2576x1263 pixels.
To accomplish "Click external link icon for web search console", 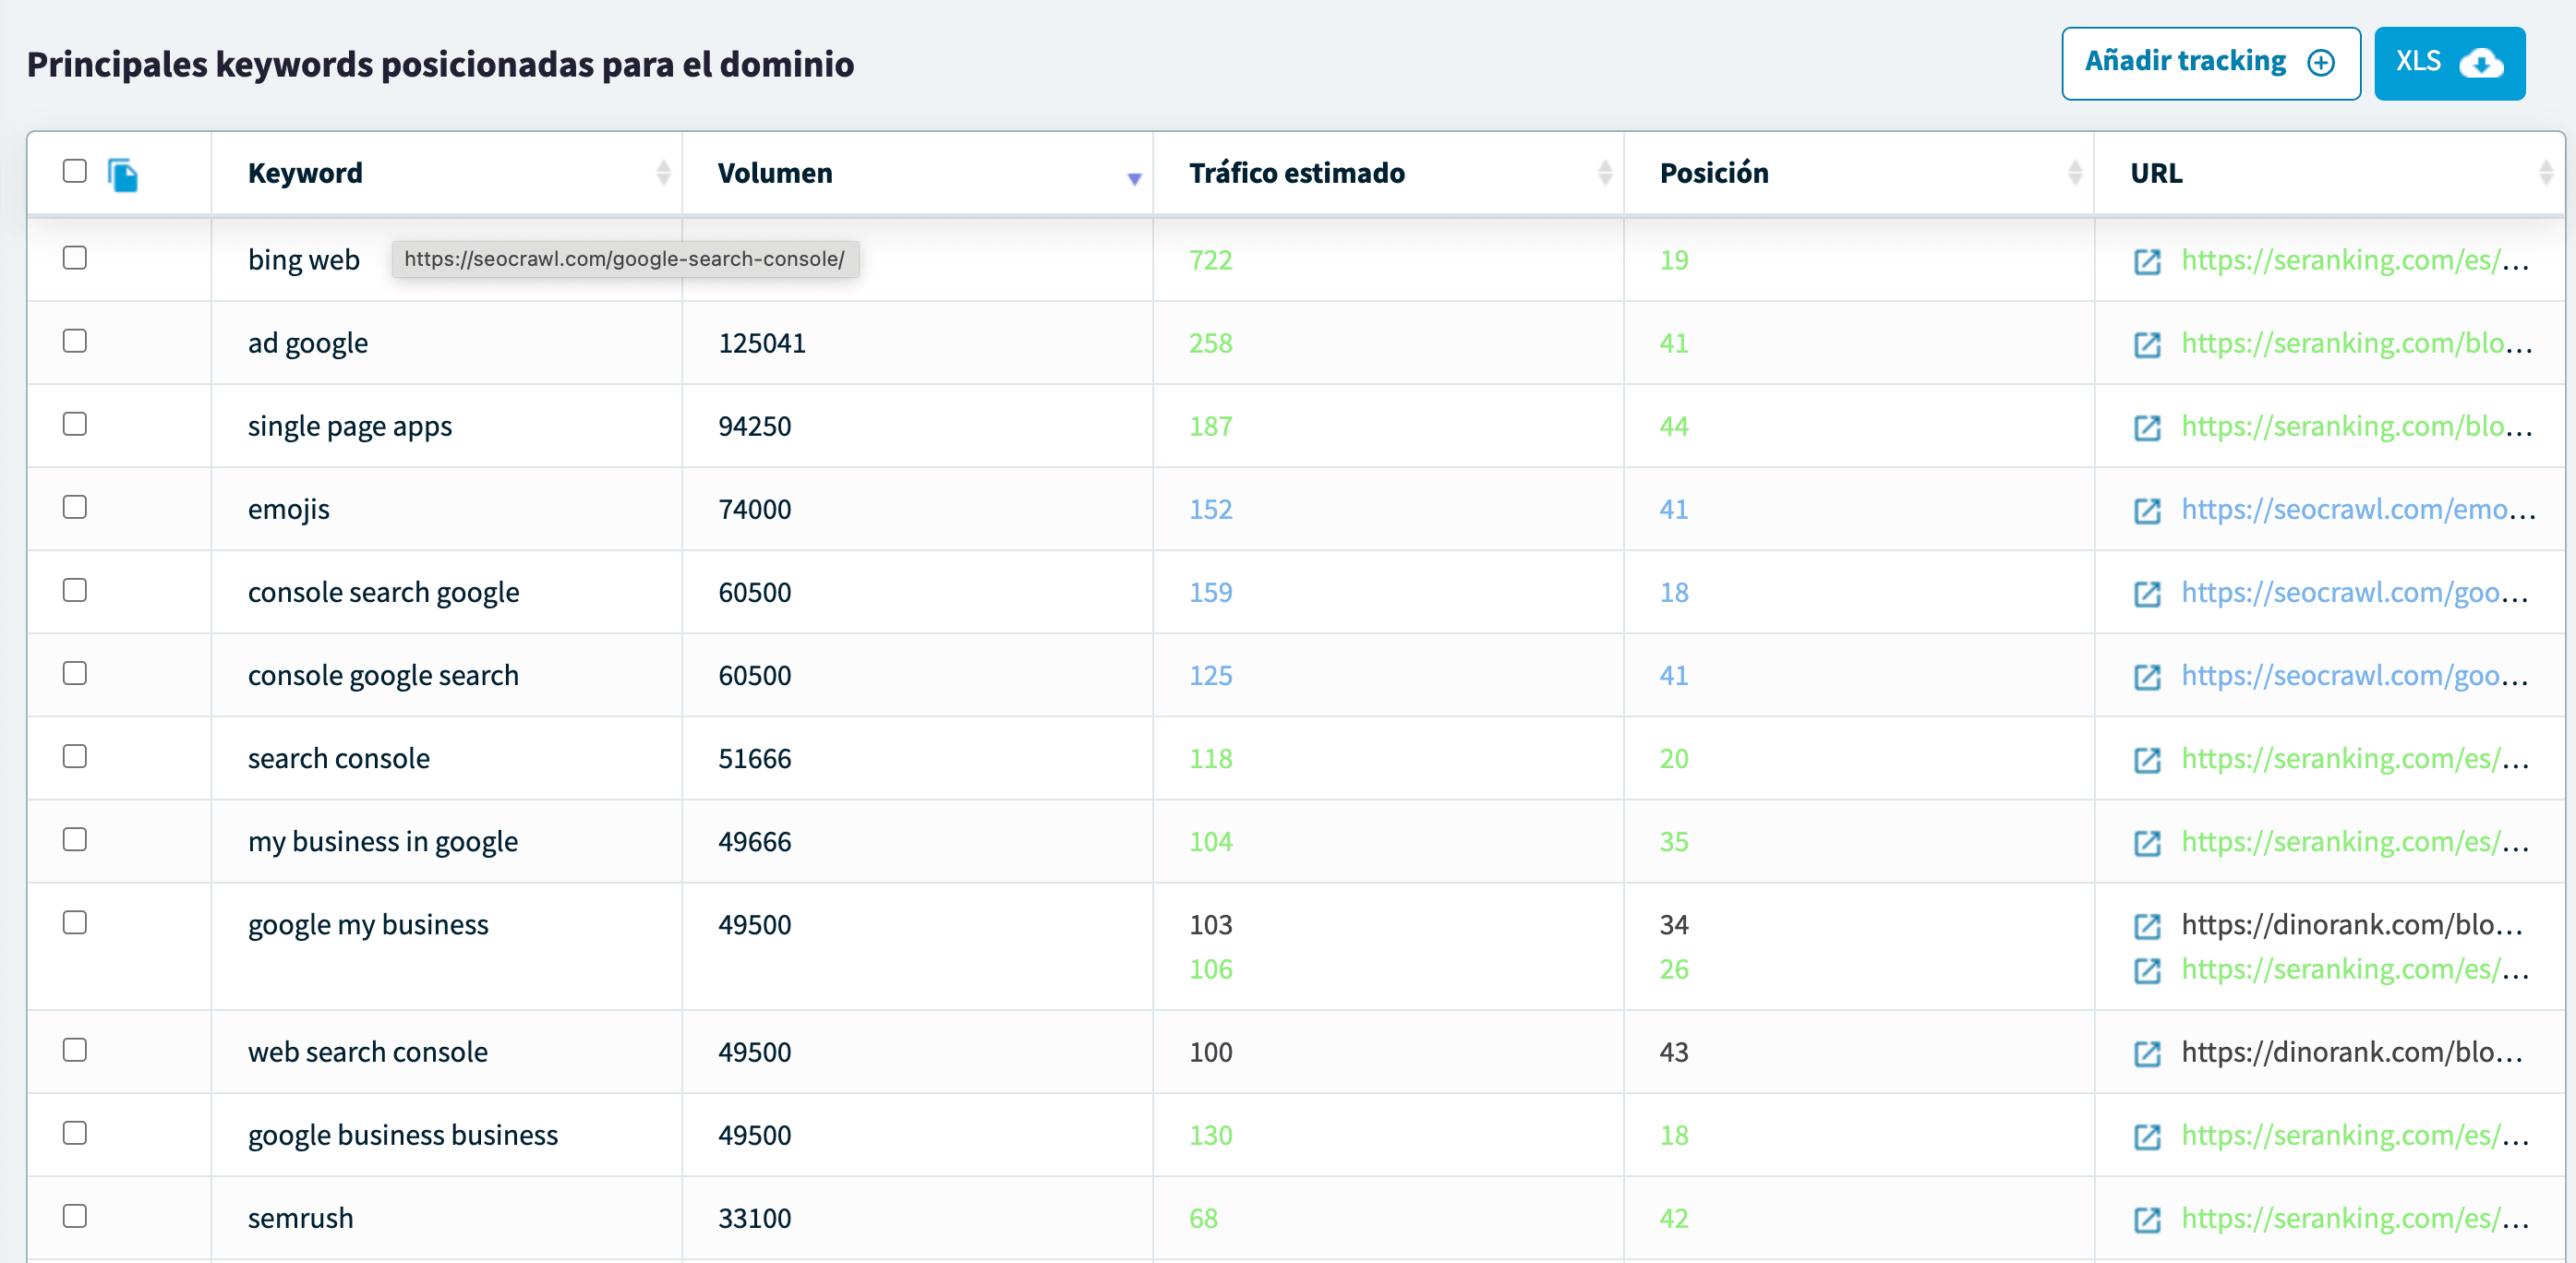I will [2147, 1054].
